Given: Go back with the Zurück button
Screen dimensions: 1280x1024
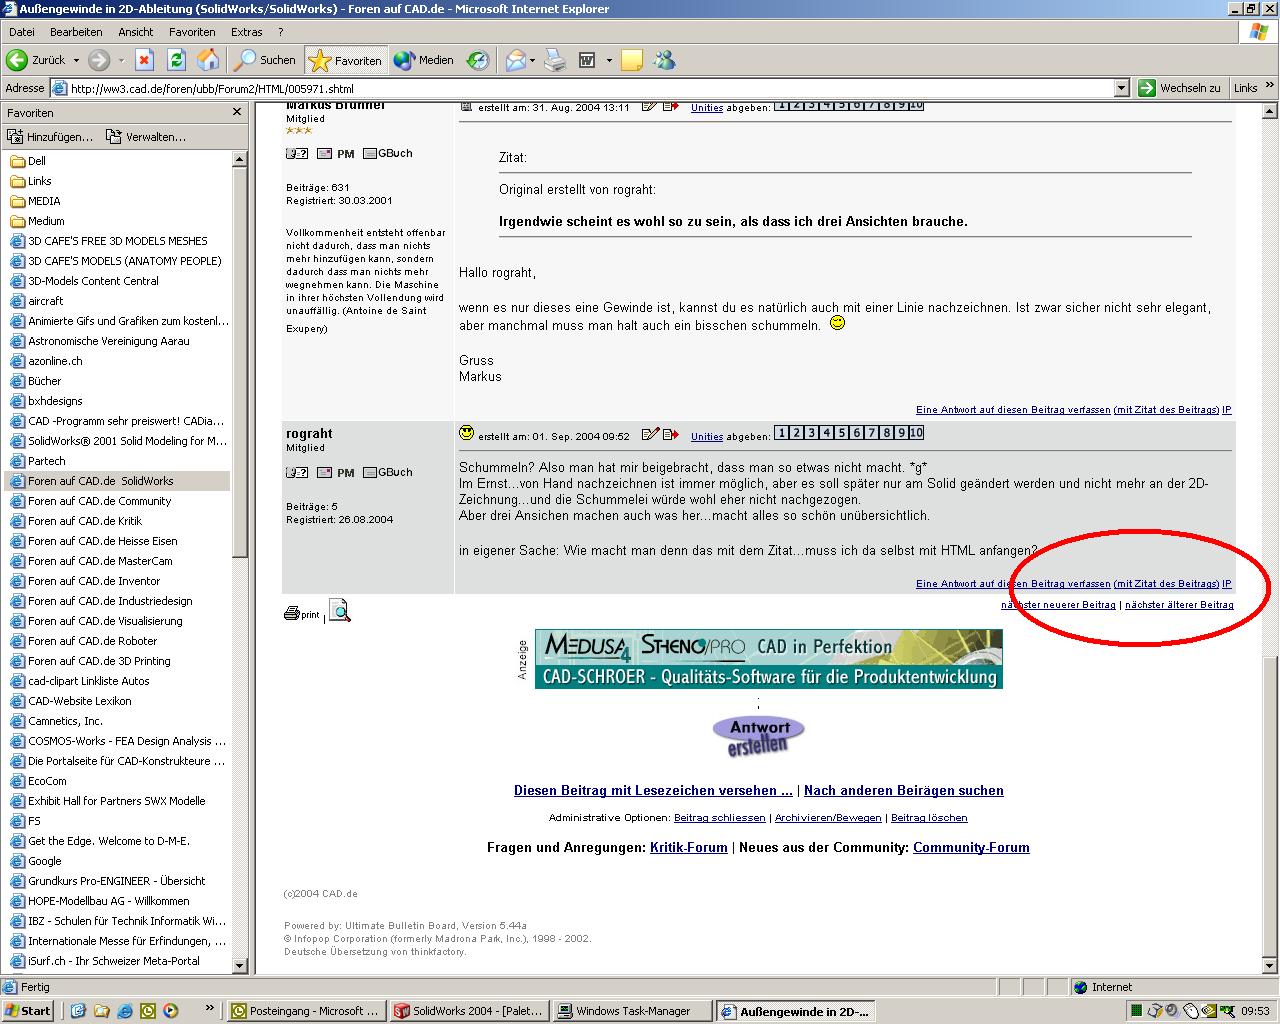Looking at the screenshot, I should click(x=36, y=60).
